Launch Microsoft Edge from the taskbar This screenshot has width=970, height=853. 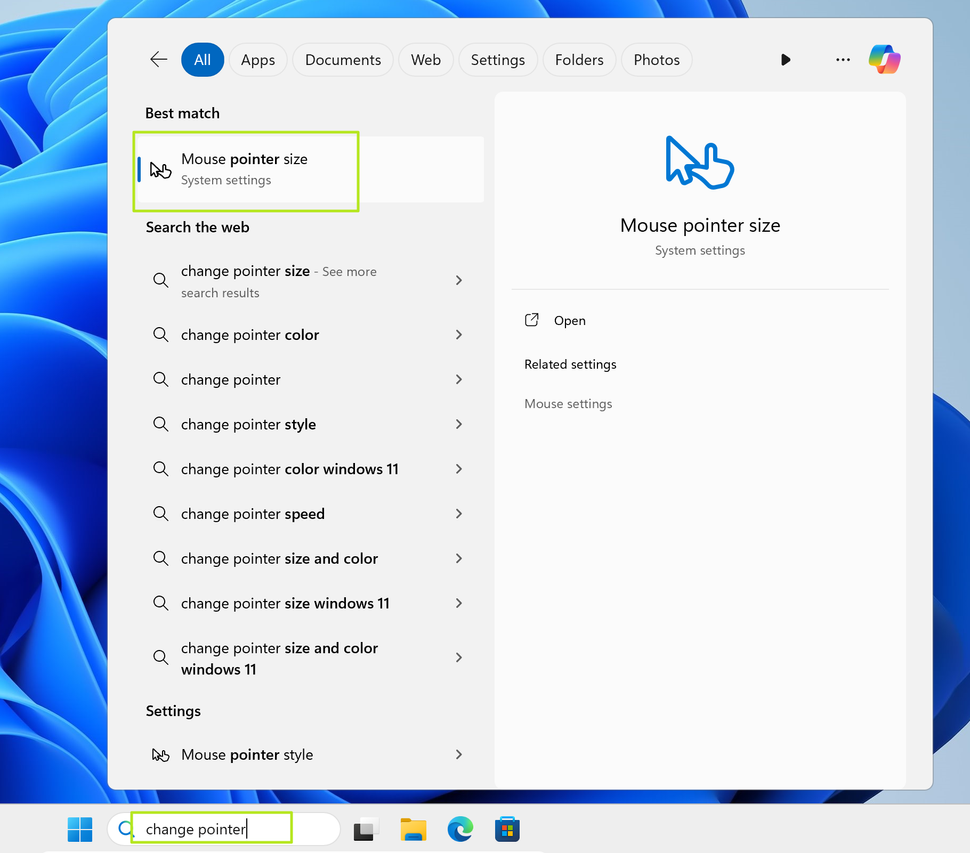pyautogui.click(x=460, y=829)
